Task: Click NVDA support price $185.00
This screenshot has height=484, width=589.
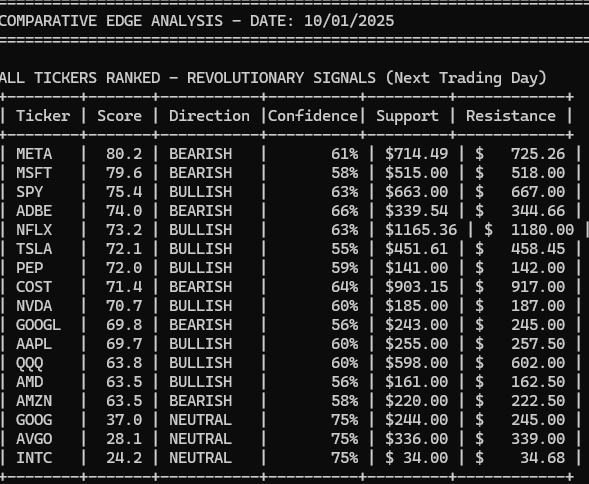Action: (x=417, y=306)
